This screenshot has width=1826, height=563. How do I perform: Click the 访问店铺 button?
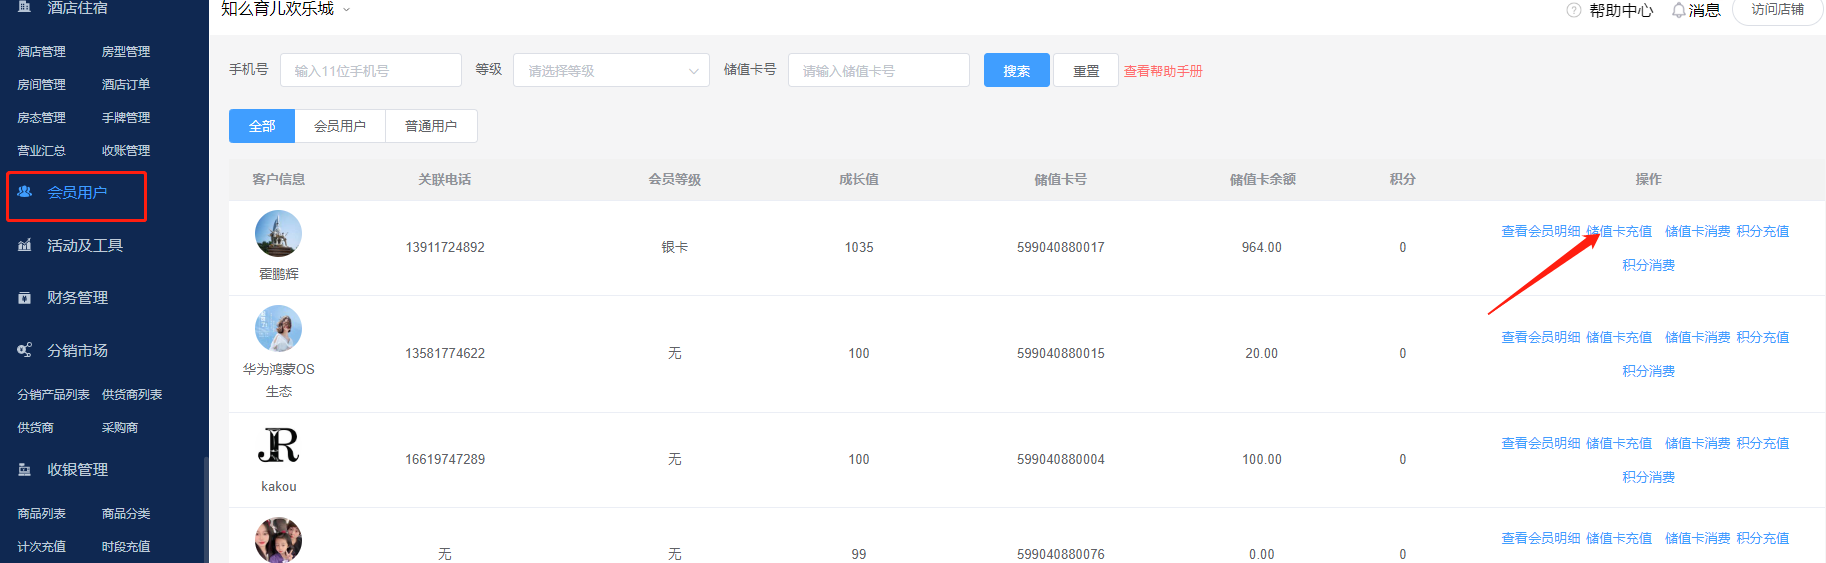1777,10
